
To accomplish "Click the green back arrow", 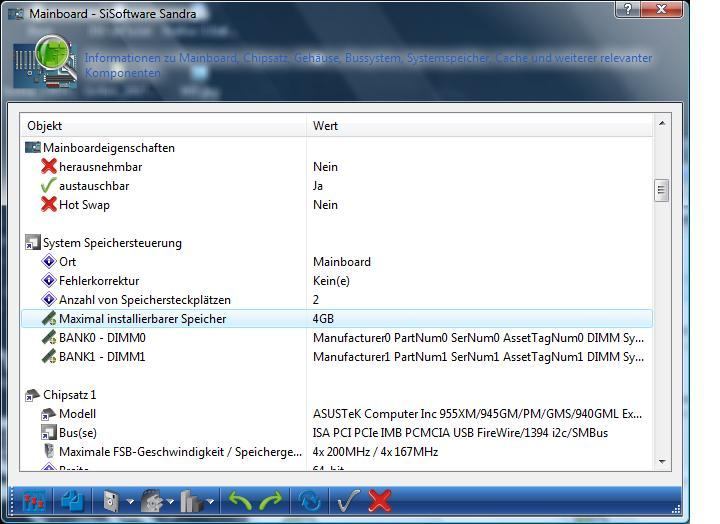I will click(x=240, y=501).
